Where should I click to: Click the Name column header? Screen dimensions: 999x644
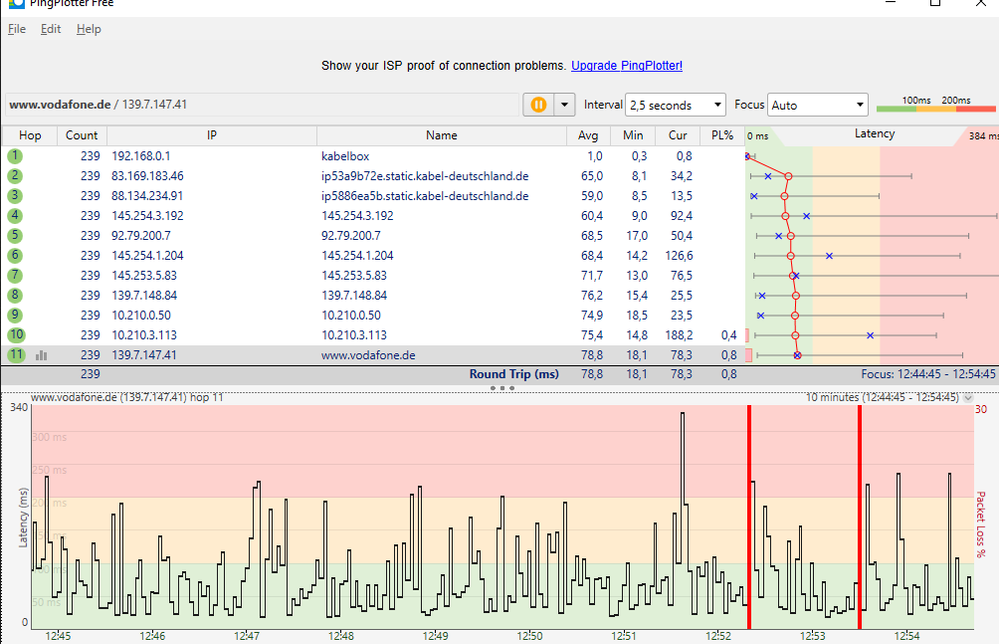(x=442, y=136)
